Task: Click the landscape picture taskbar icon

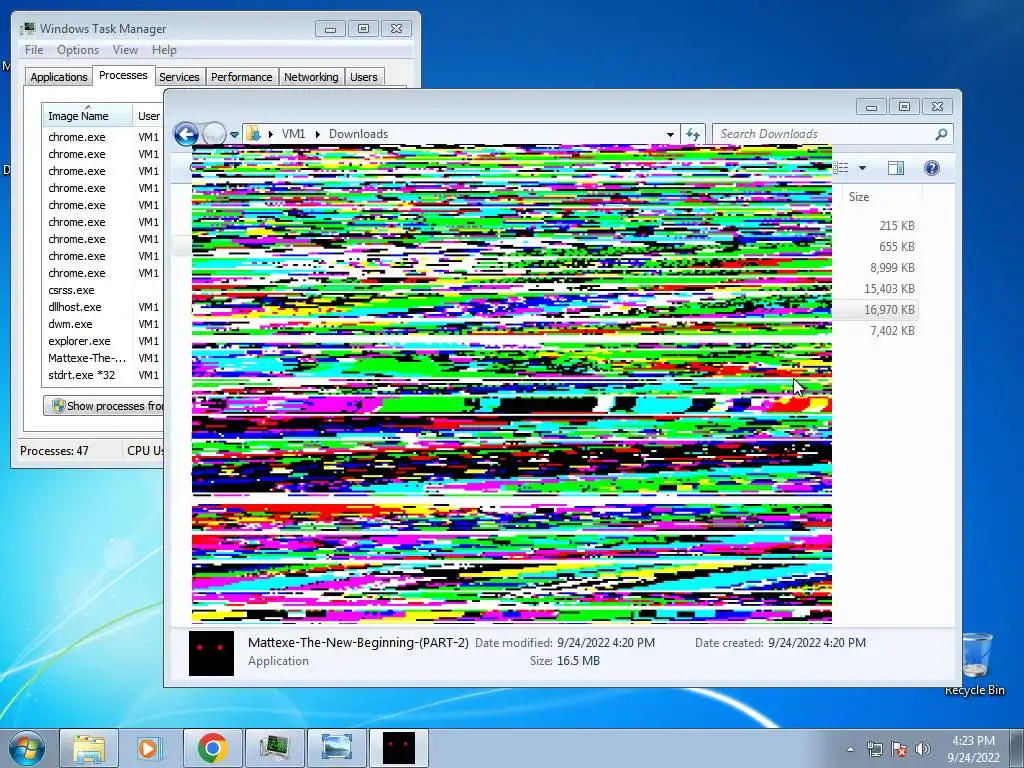Action: pos(336,748)
